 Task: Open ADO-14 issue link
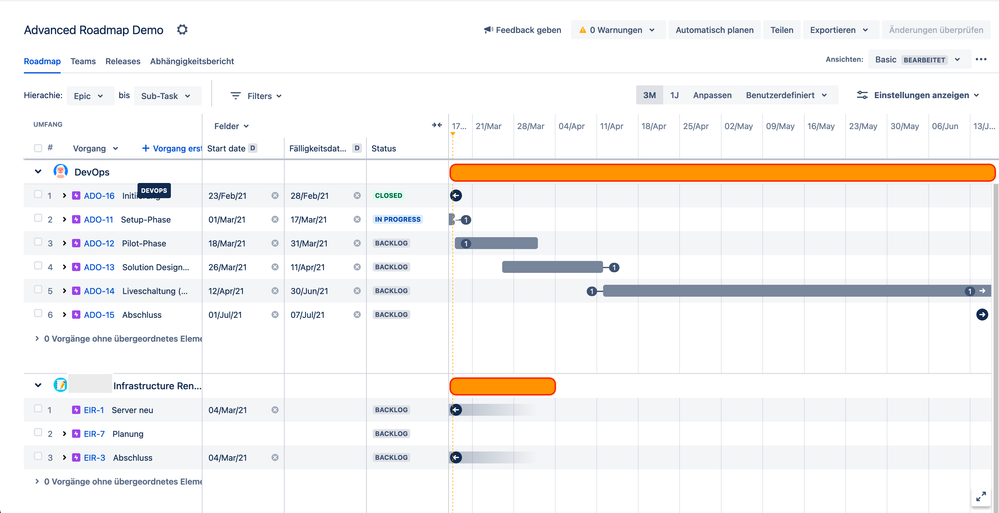click(x=99, y=291)
